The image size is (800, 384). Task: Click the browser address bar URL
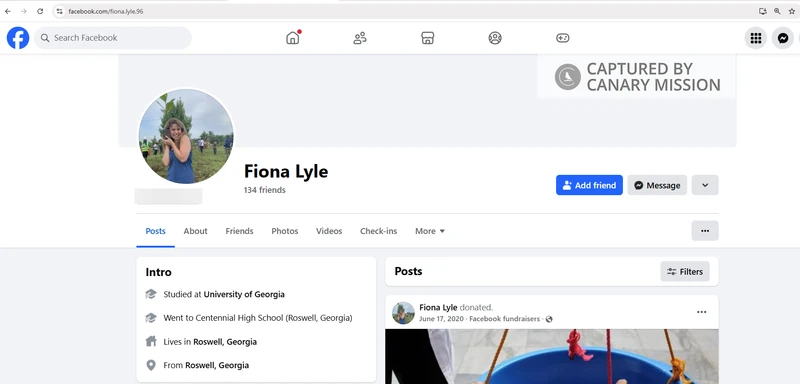point(106,11)
